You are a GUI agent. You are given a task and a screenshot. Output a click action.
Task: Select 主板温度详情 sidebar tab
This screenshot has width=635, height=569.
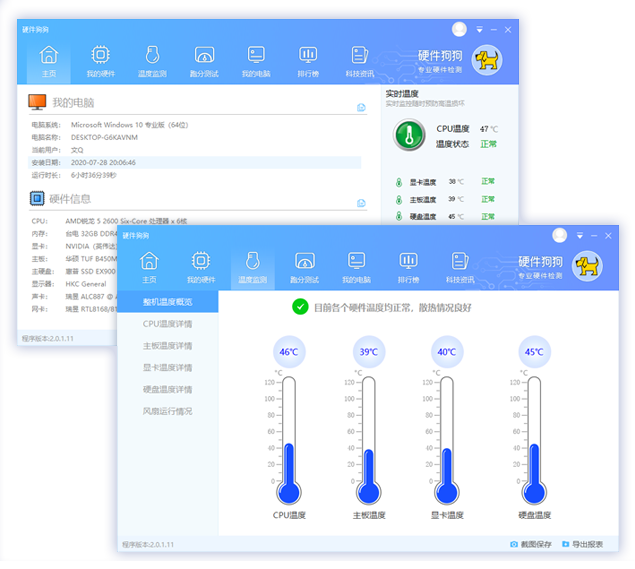[x=168, y=345]
